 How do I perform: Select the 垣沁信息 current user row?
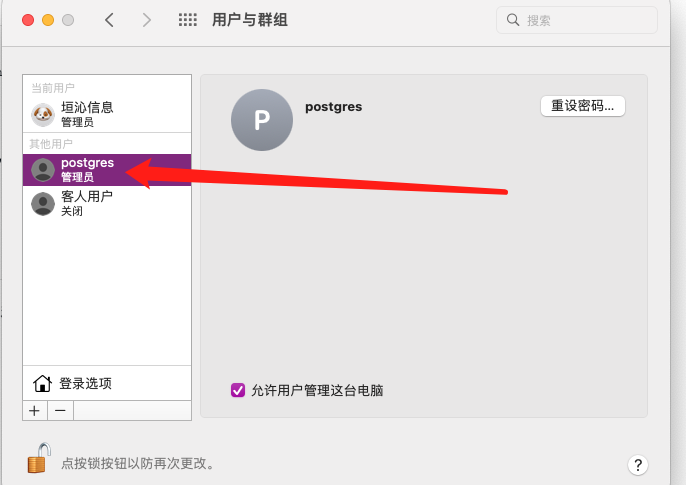click(107, 114)
